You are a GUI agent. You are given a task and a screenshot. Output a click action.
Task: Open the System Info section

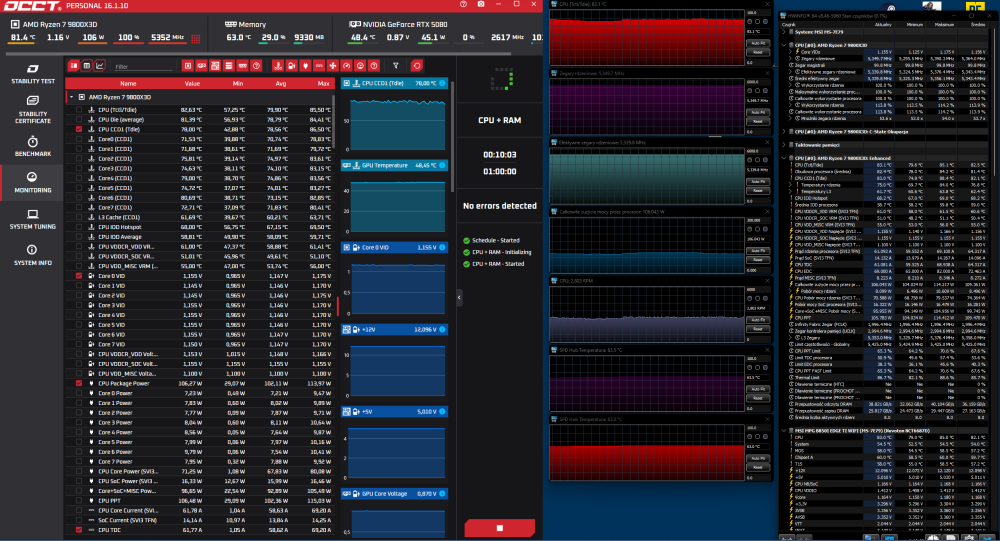(x=33, y=255)
